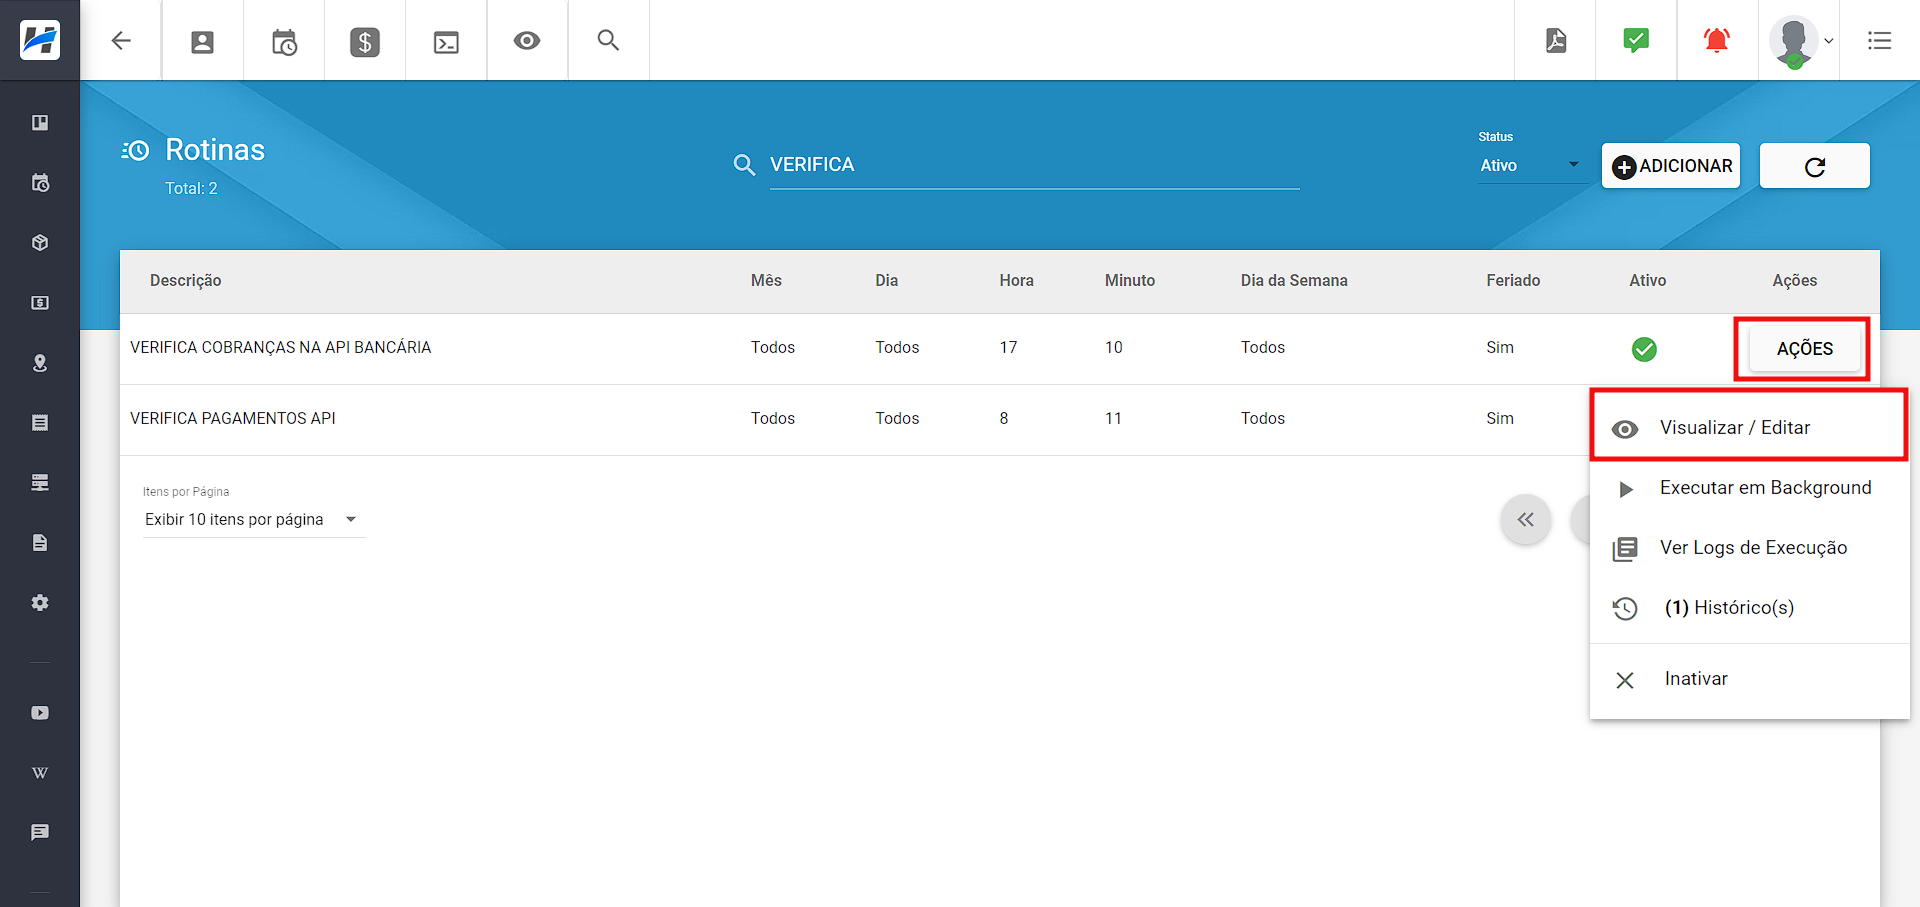Open the sidebar video play icon

click(40, 713)
